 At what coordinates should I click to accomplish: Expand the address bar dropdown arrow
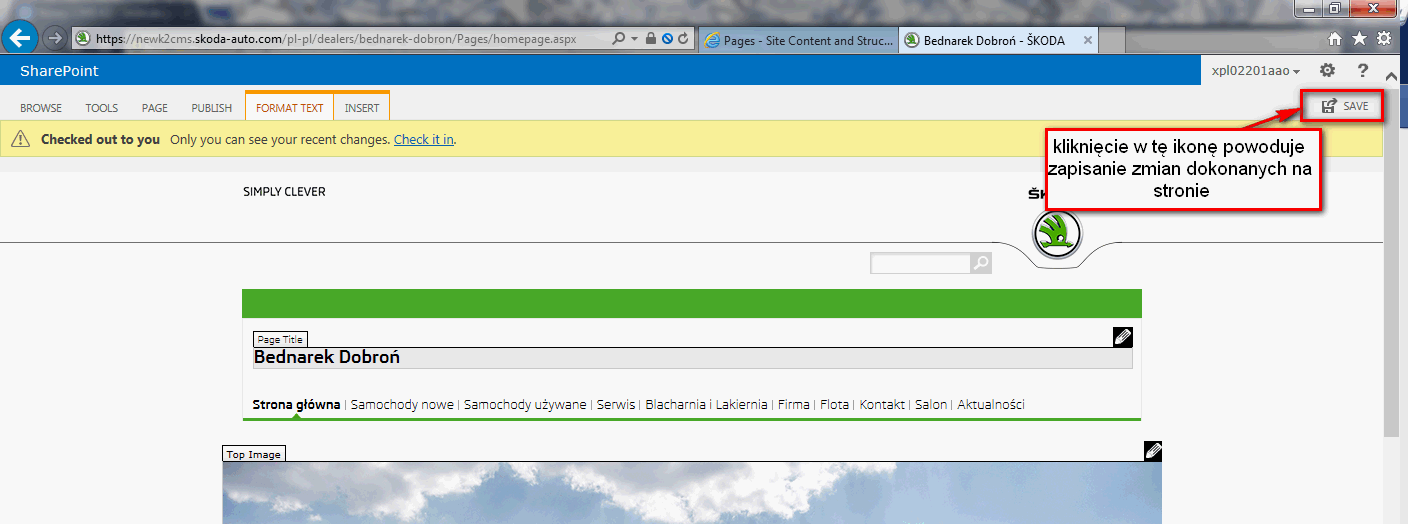pos(634,39)
